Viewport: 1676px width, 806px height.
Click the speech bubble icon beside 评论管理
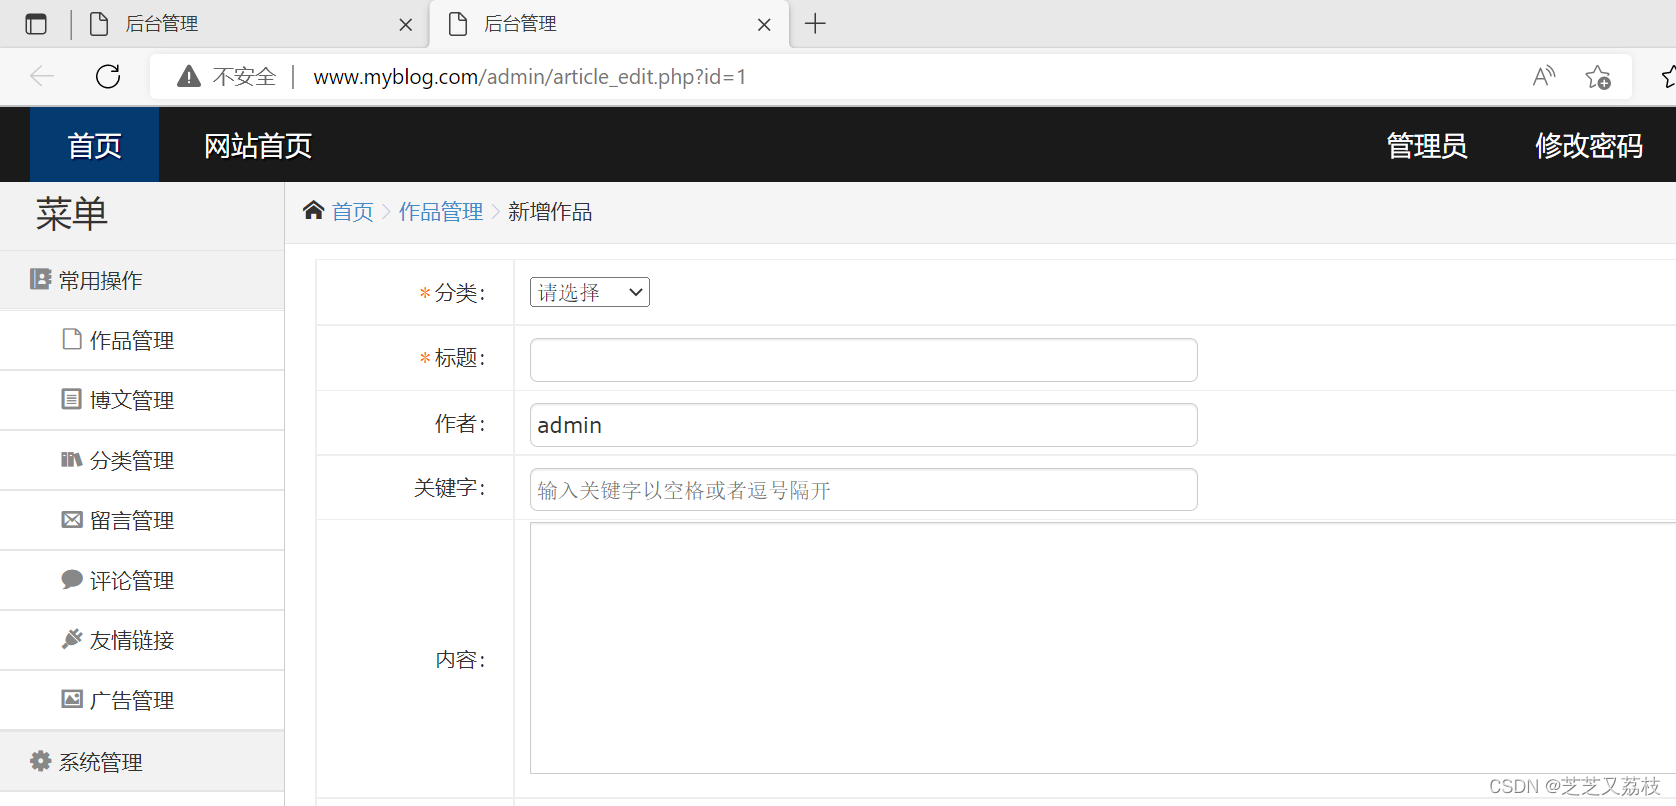72,579
